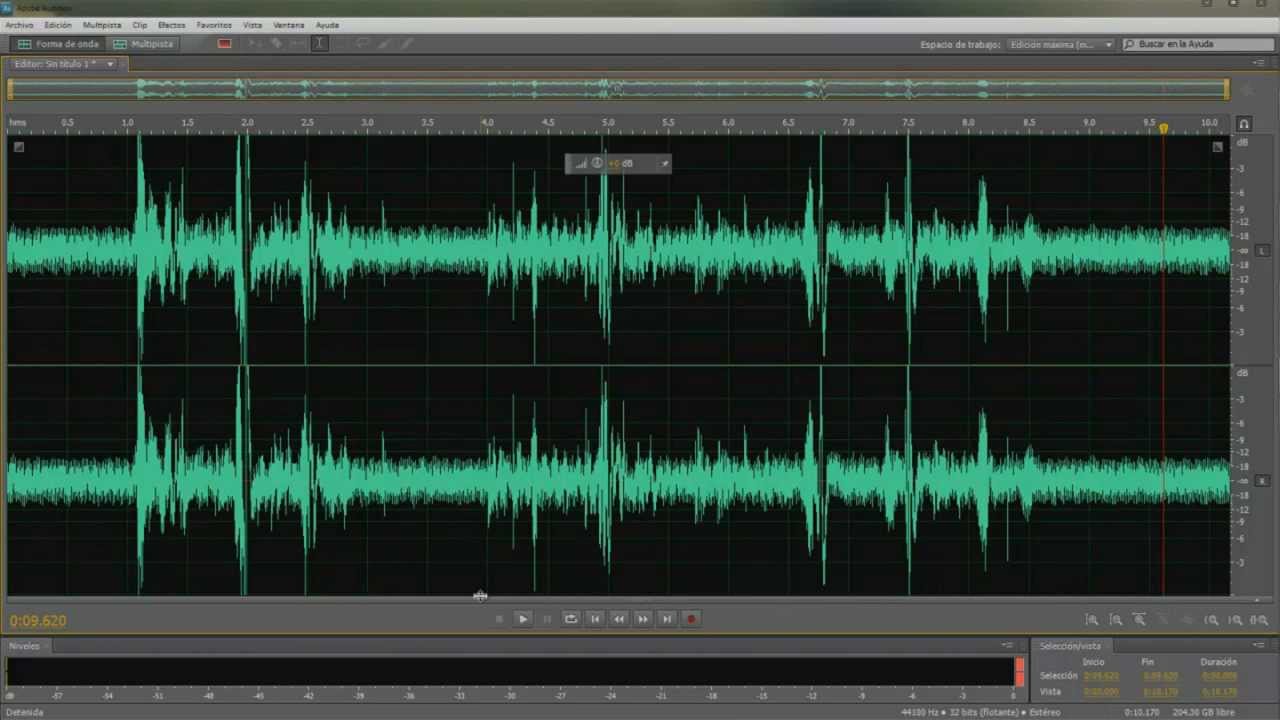Move playhead to next marker button
Image resolution: width=1280 pixels, height=720 pixels.
[x=667, y=619]
